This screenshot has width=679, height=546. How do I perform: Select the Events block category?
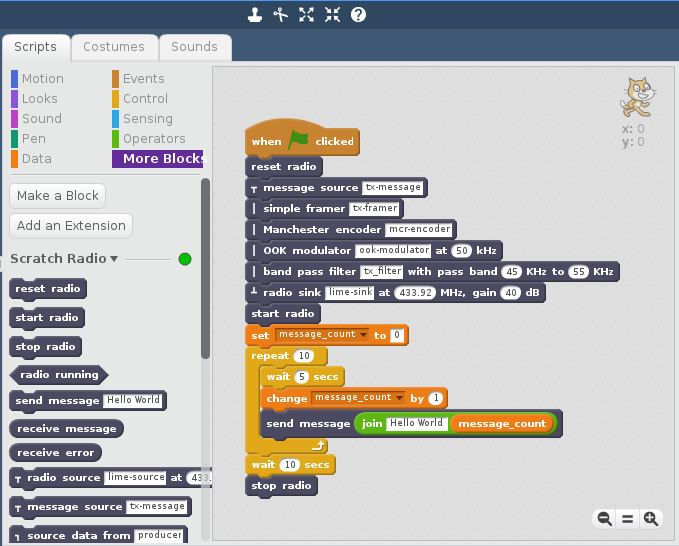click(139, 79)
